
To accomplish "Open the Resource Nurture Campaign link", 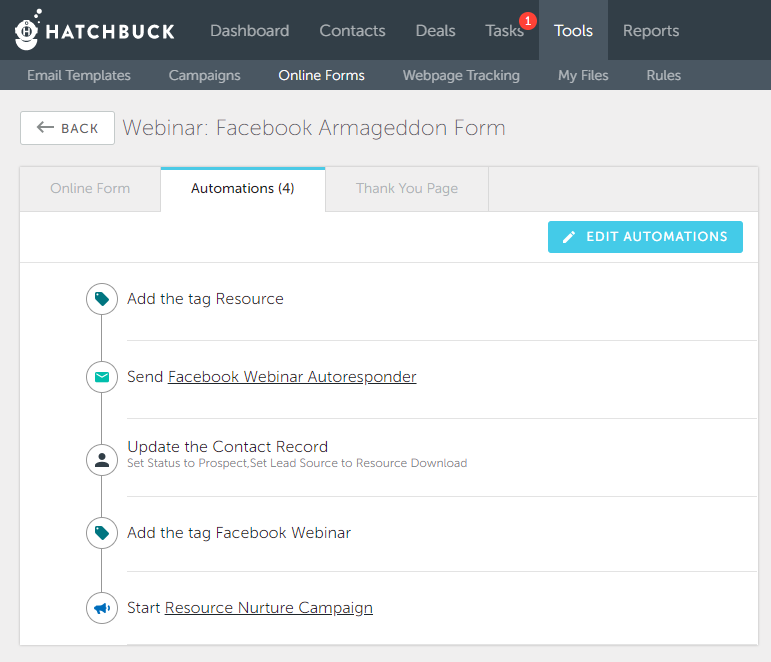I will pyautogui.click(x=268, y=608).
